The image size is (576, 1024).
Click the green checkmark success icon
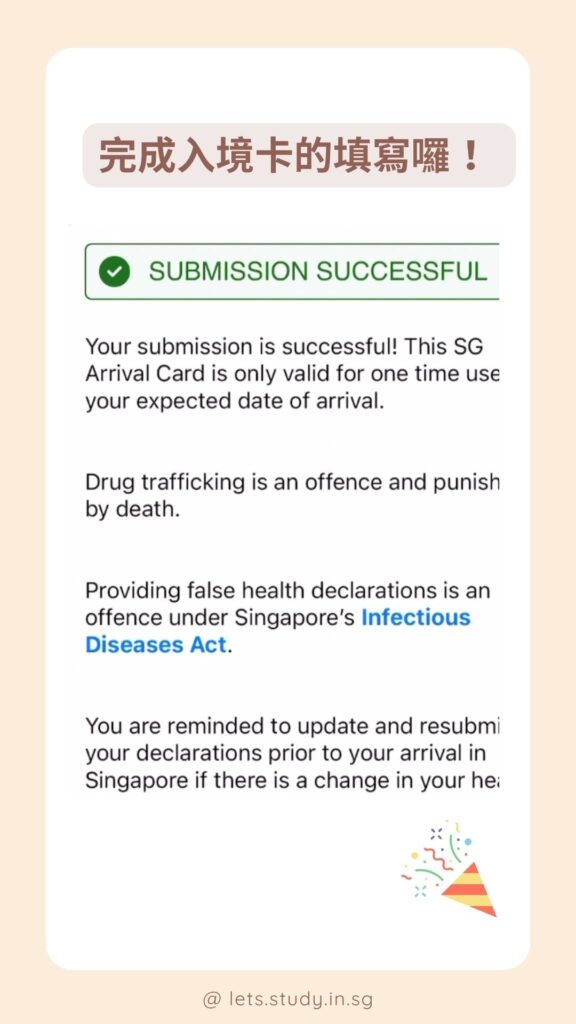point(114,272)
